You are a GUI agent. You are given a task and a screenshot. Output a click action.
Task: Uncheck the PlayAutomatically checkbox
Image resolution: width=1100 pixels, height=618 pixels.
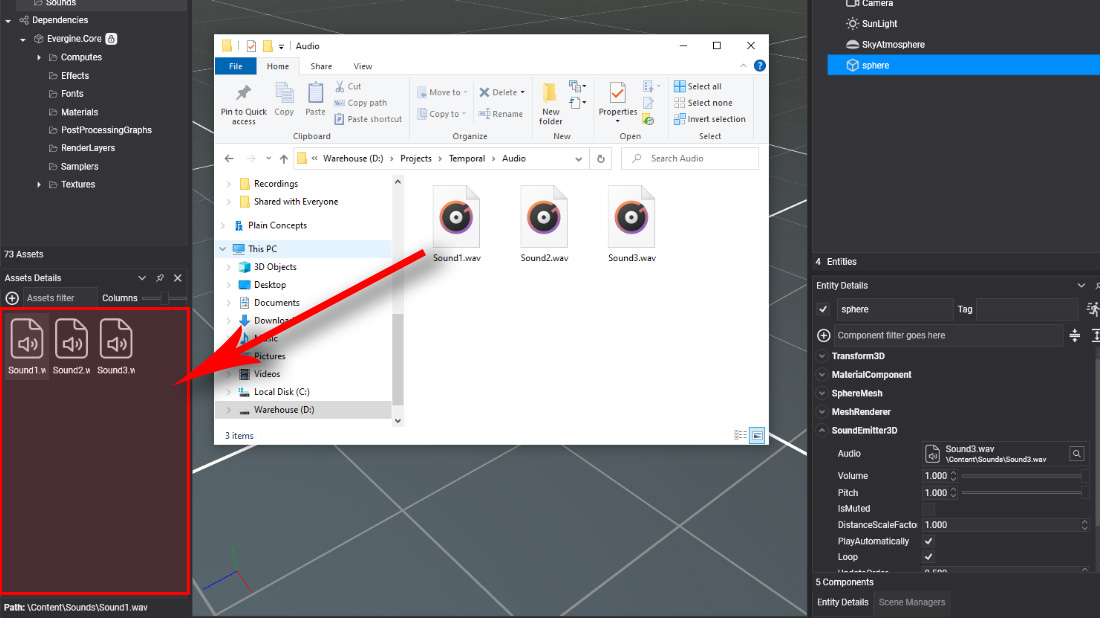[928, 541]
